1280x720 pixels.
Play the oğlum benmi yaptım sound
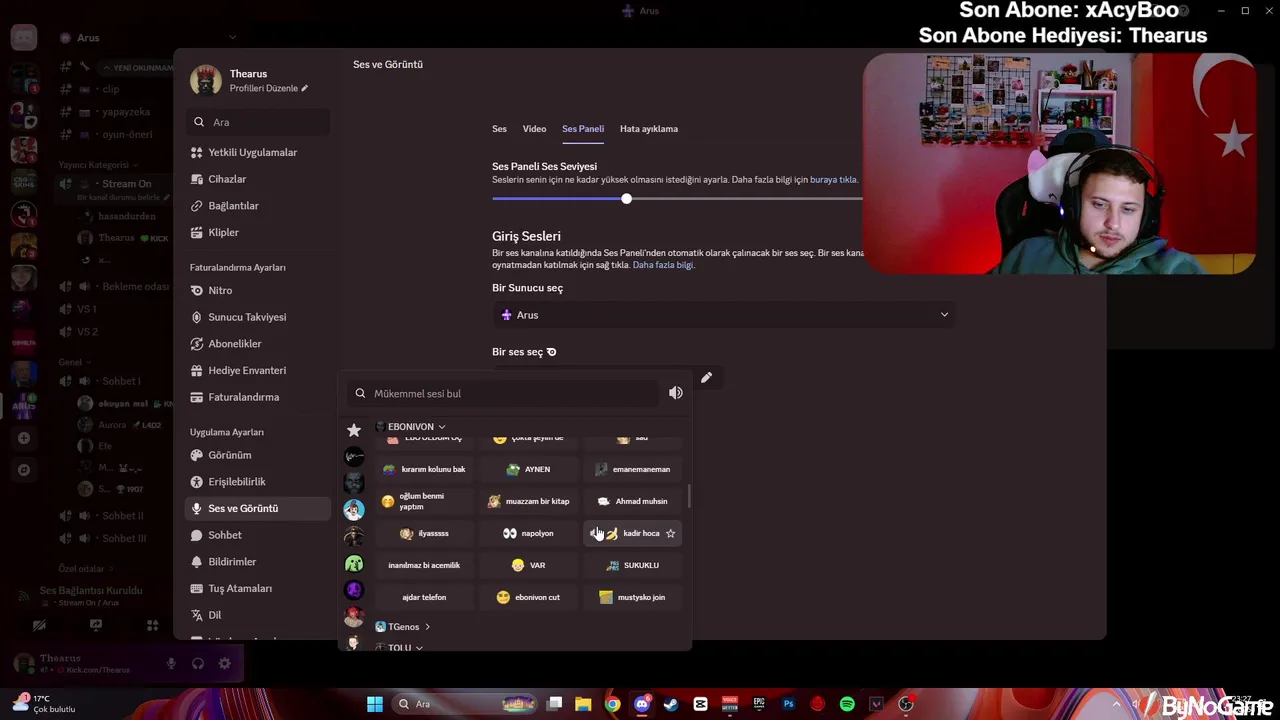coord(425,501)
